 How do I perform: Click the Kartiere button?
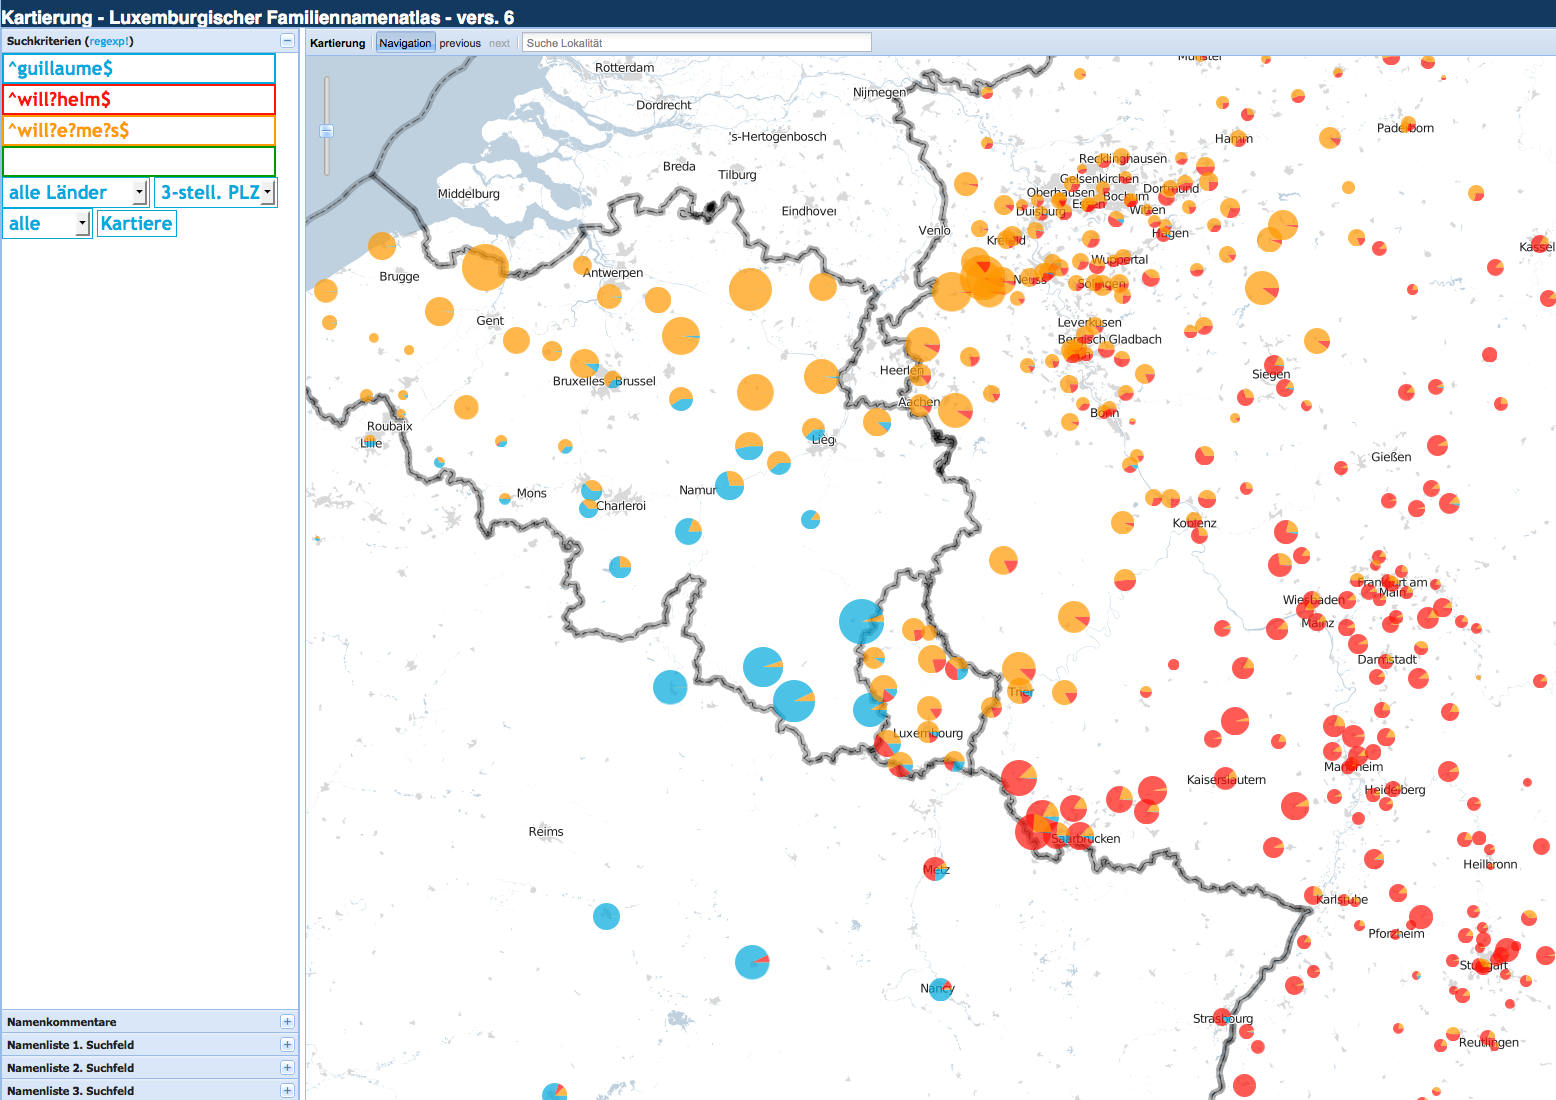pos(137,223)
